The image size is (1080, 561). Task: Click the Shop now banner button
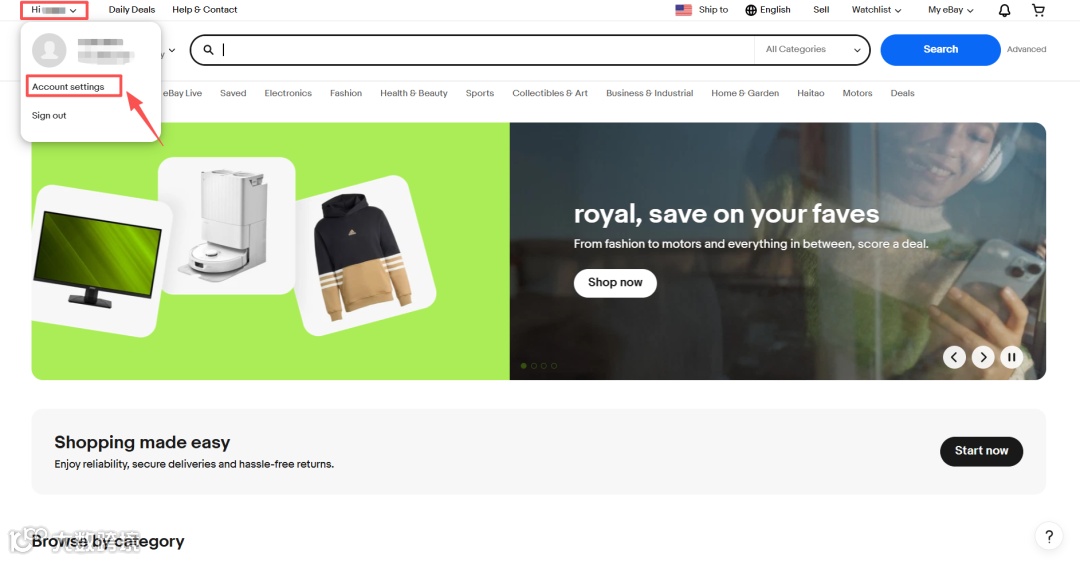615,283
